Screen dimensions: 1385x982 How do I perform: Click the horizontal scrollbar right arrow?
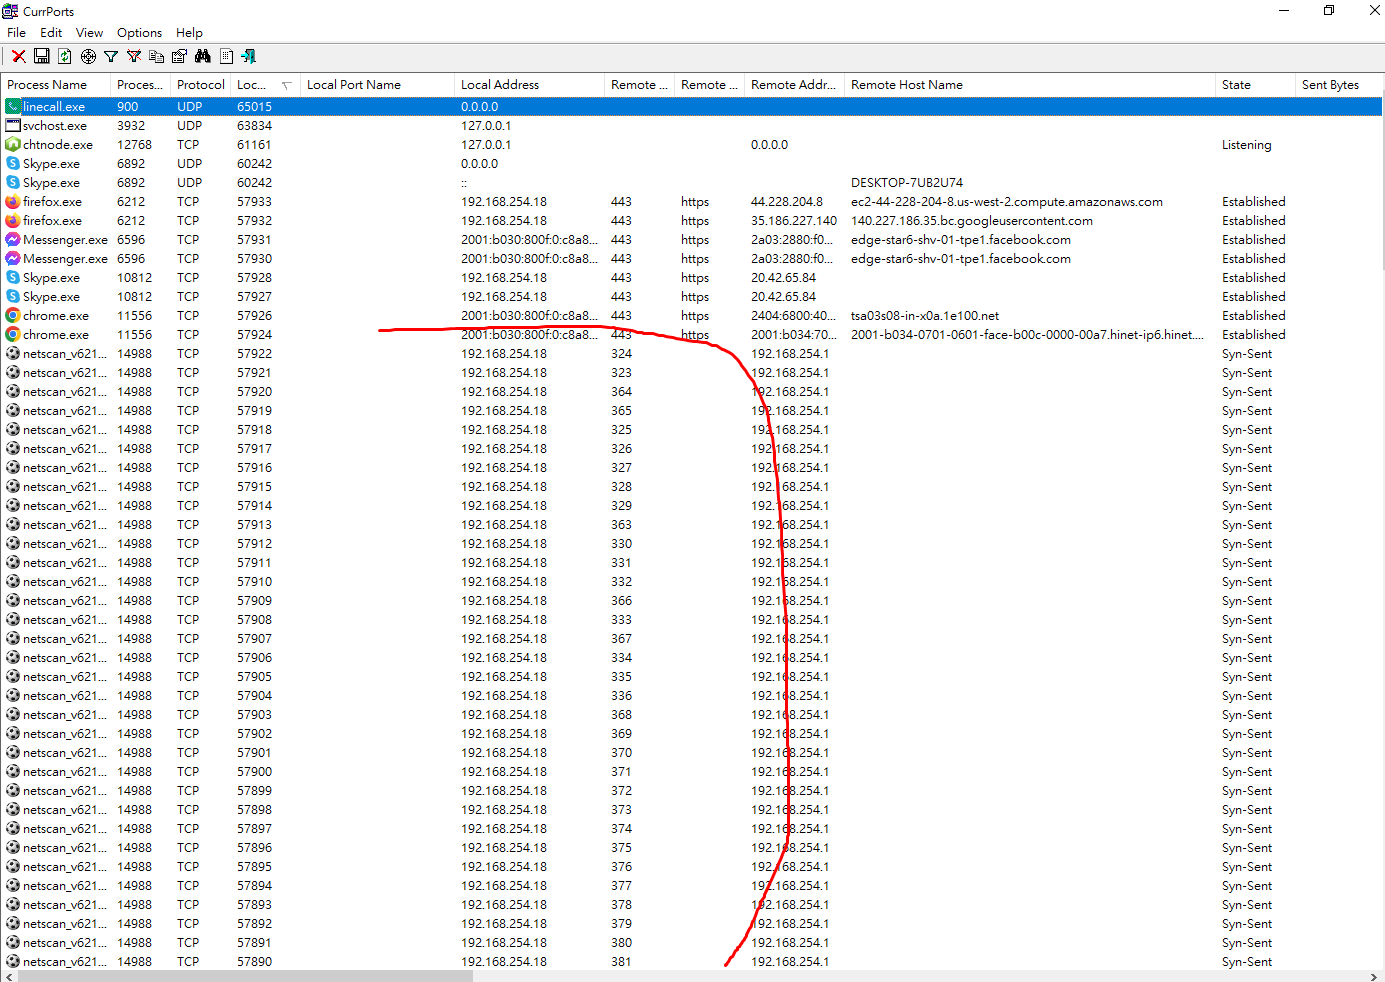pos(1374,977)
